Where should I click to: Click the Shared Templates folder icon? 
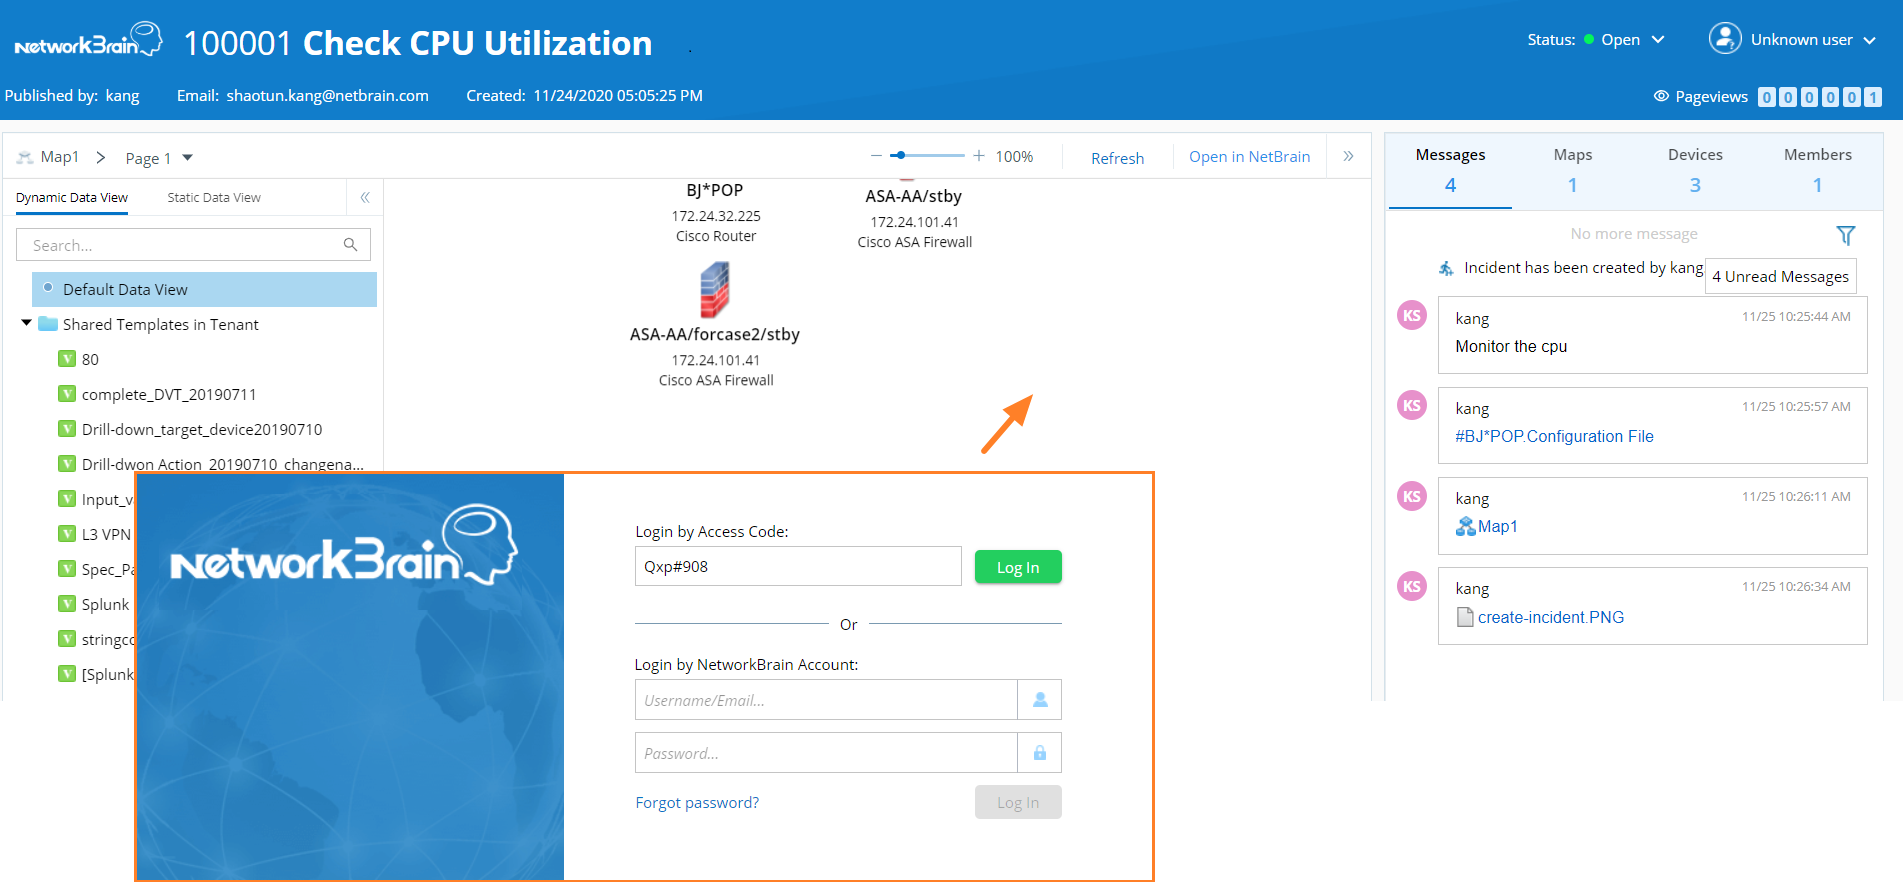(48, 324)
